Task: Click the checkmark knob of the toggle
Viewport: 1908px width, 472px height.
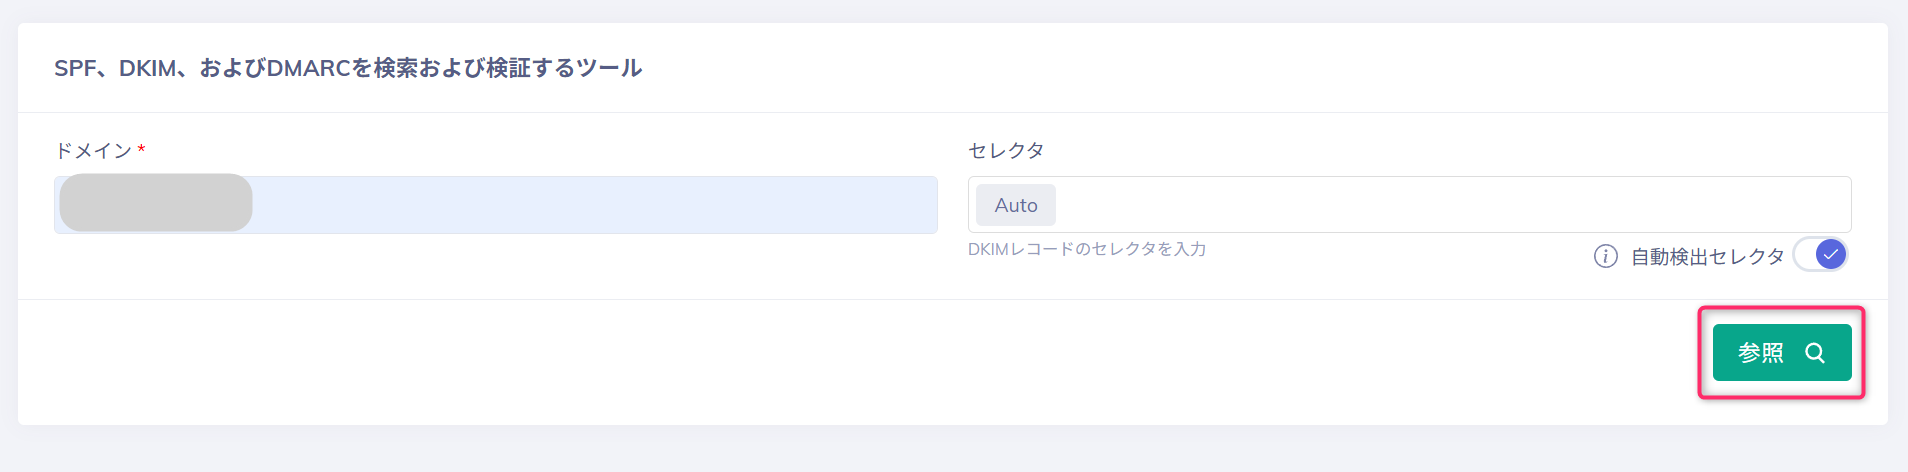Action: (1830, 255)
